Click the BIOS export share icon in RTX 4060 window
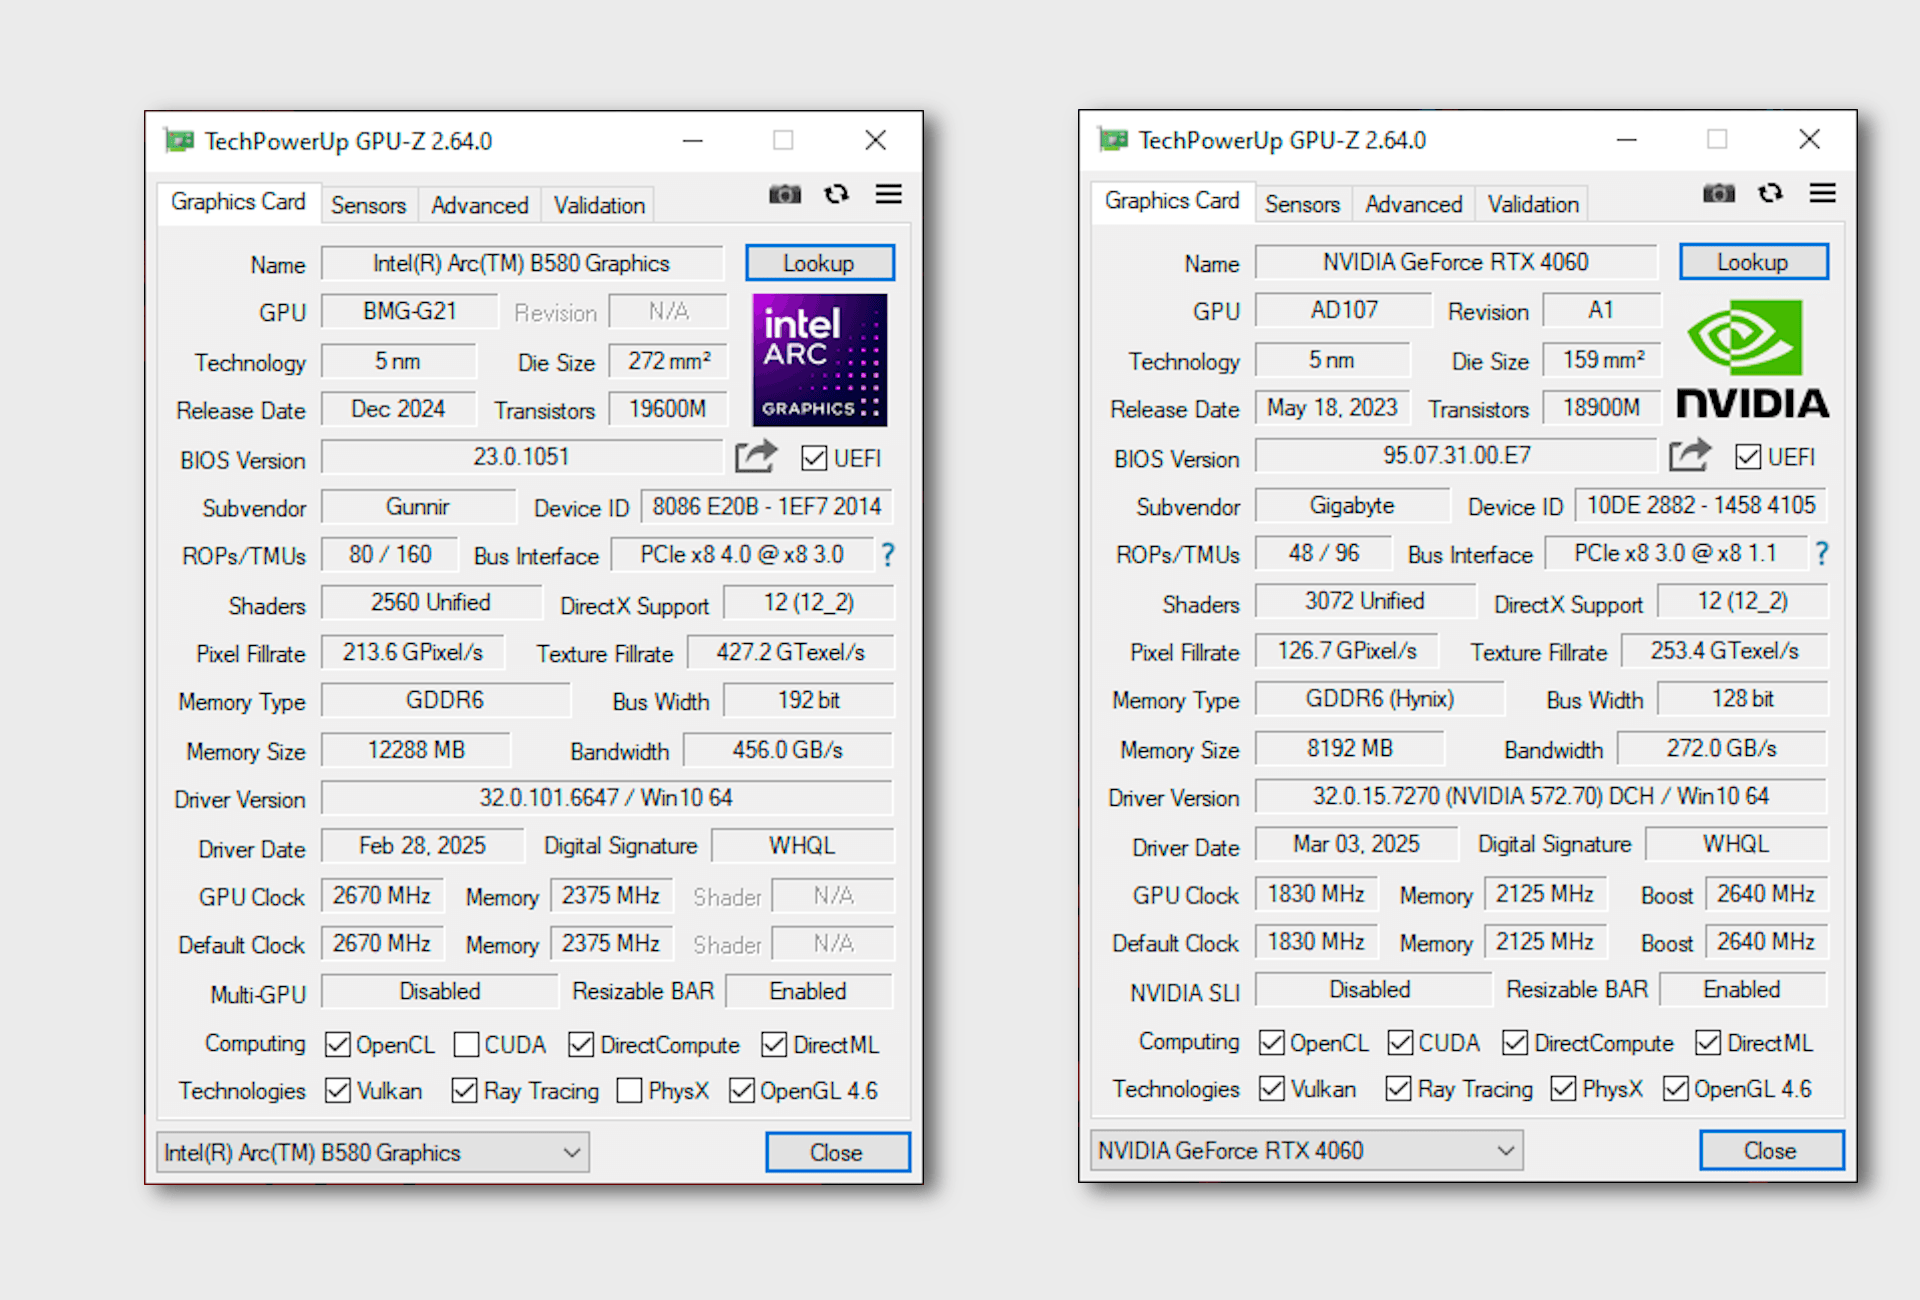This screenshot has width=1920, height=1300. (1690, 455)
